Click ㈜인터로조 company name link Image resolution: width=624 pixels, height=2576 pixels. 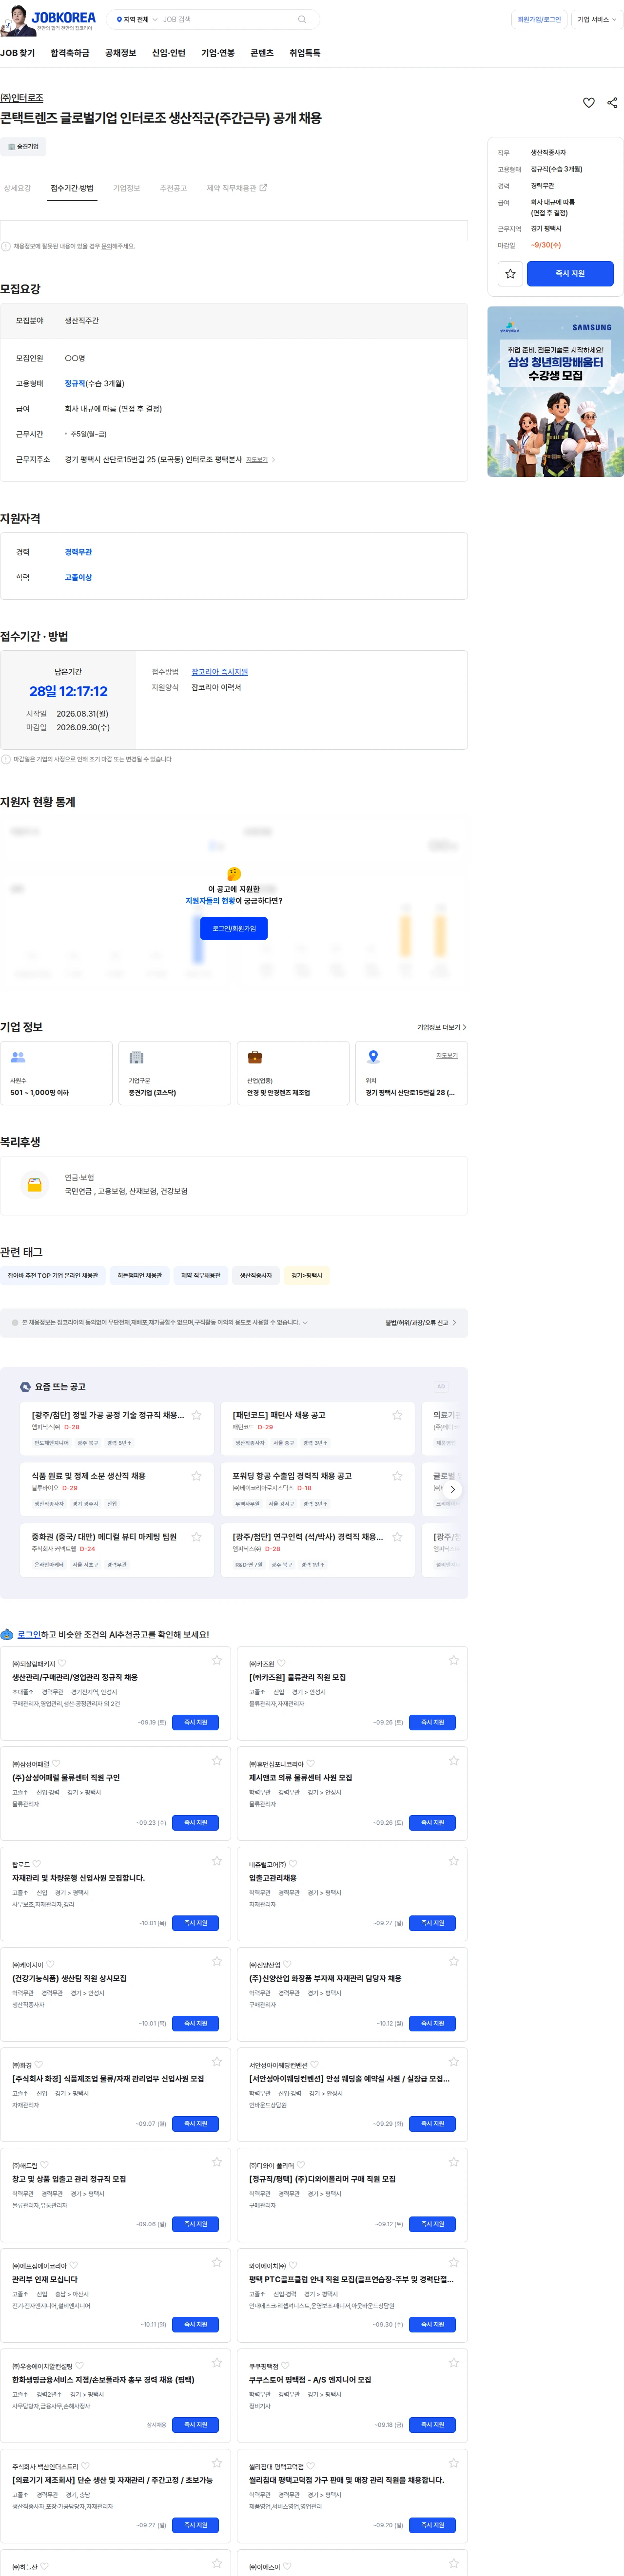(x=22, y=98)
